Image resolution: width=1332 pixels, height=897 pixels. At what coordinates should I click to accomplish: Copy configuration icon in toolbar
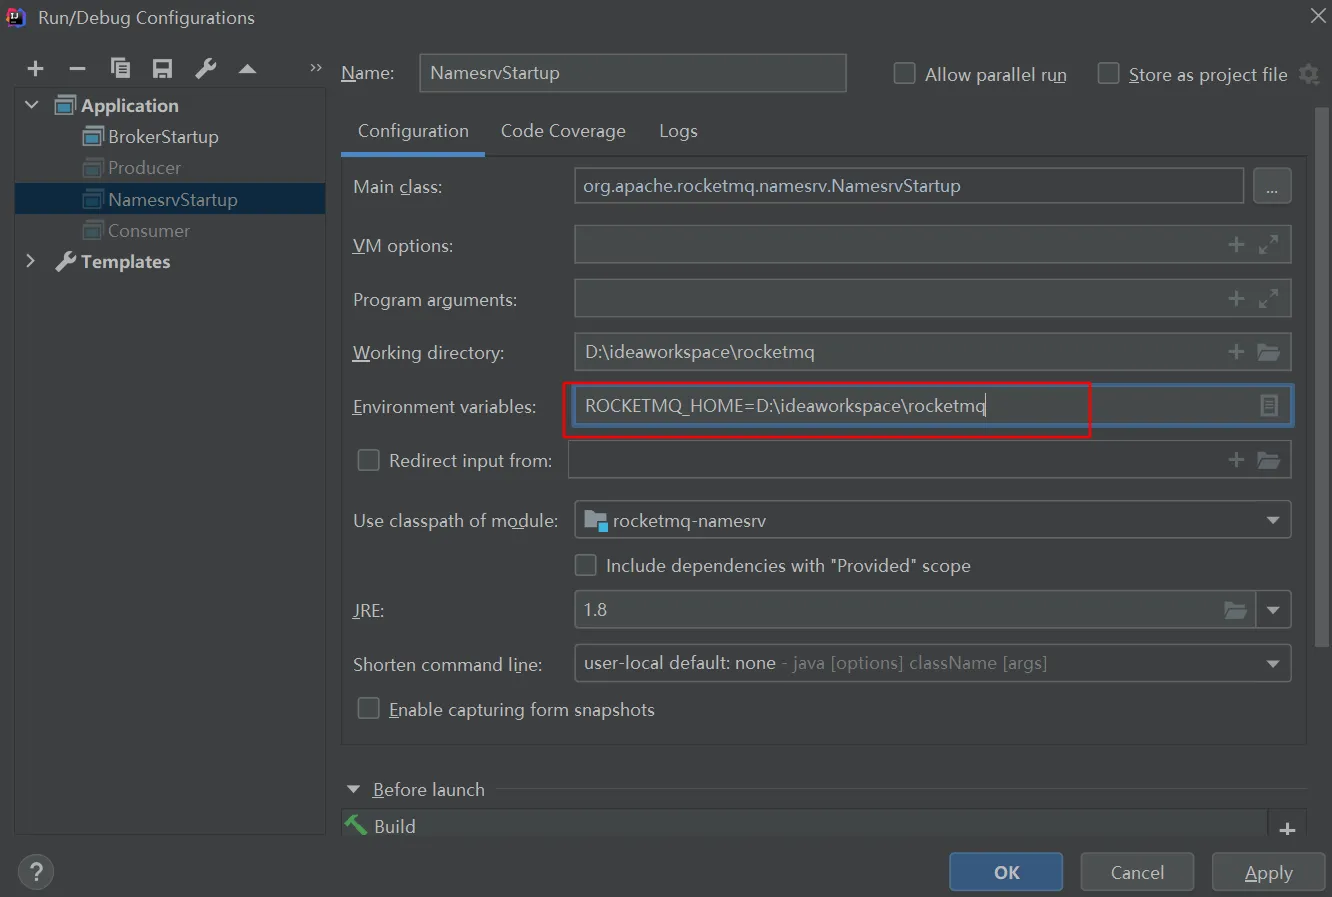point(120,68)
